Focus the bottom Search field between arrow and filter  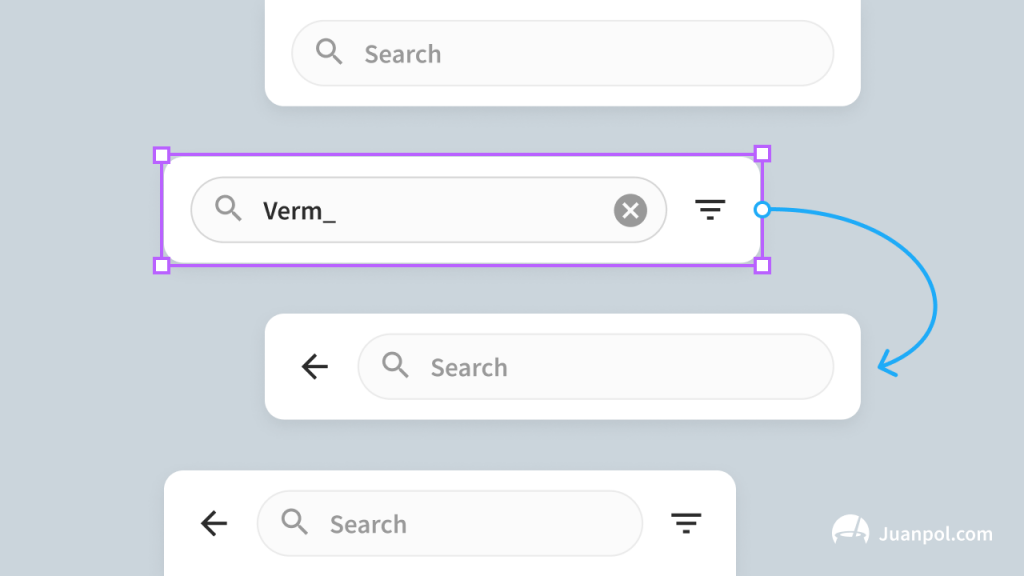pos(450,523)
